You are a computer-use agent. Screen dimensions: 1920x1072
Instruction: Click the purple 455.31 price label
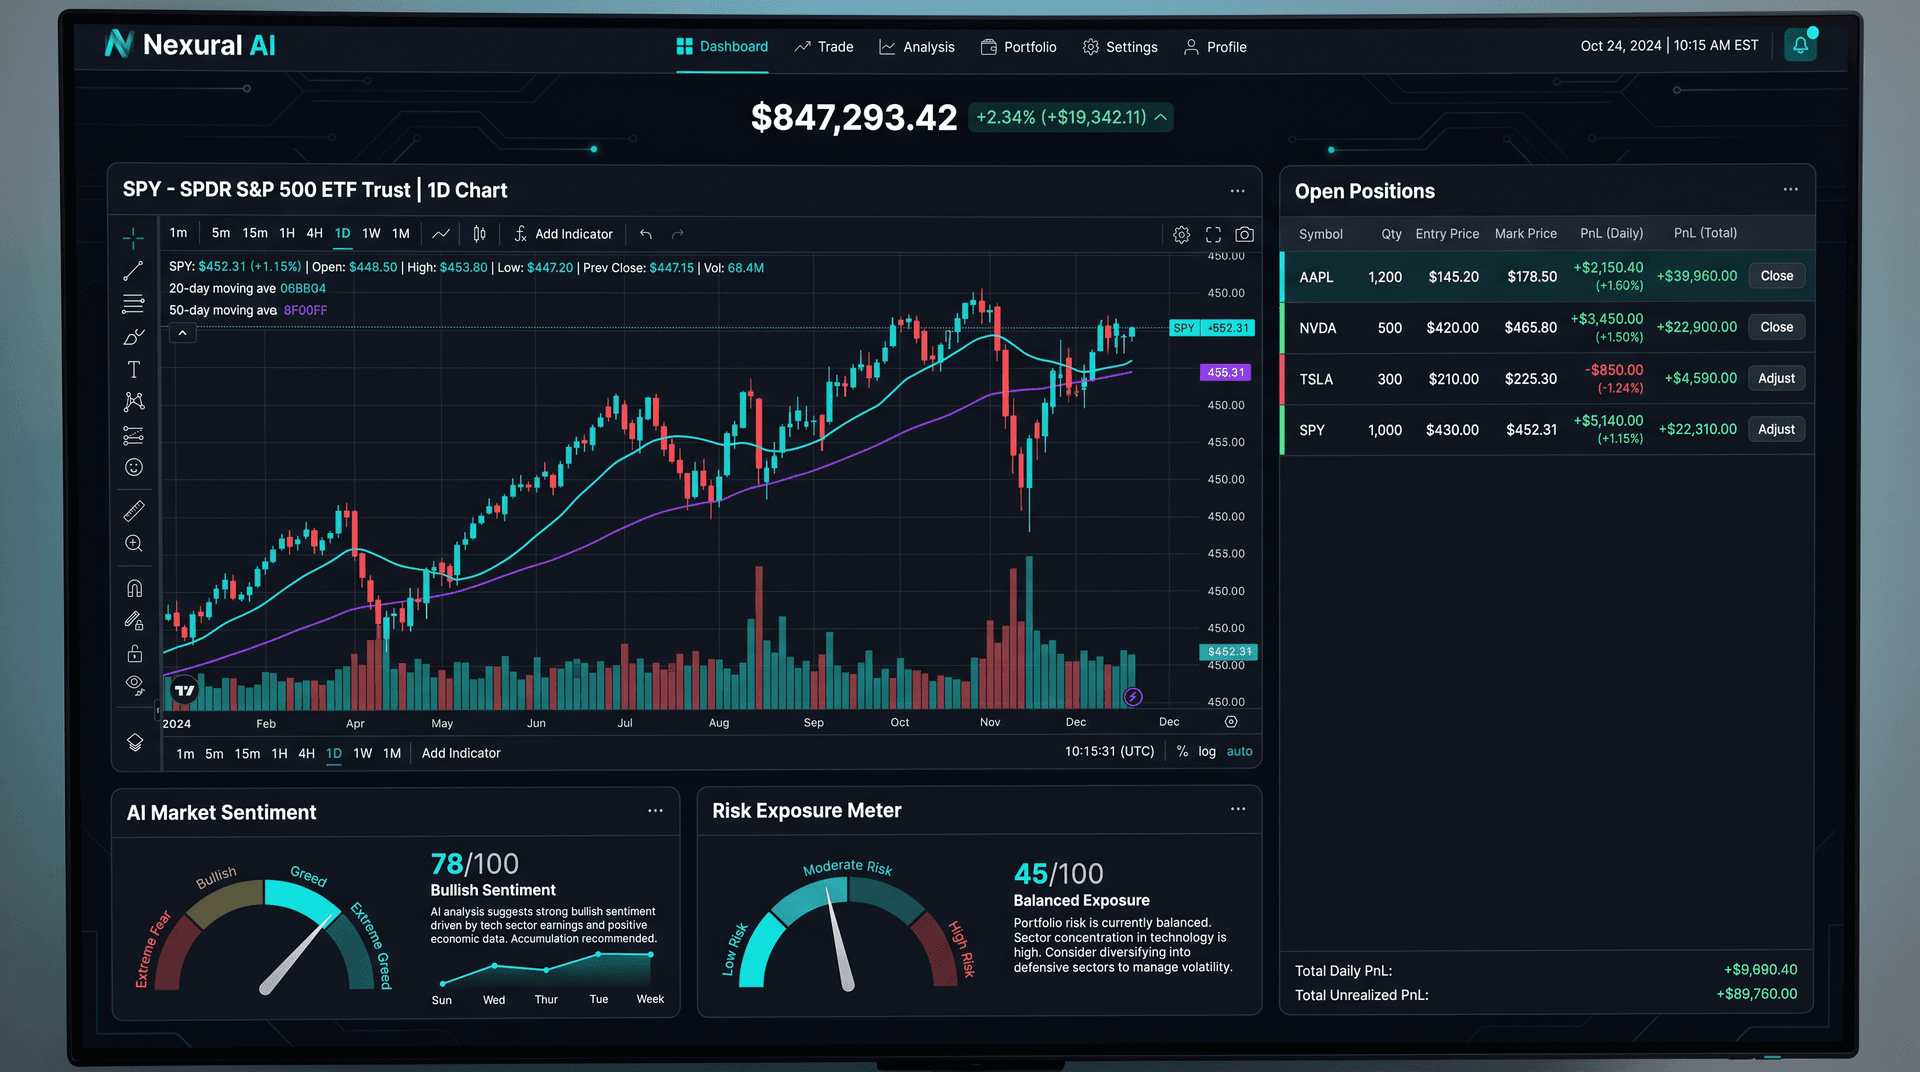pyautogui.click(x=1225, y=372)
